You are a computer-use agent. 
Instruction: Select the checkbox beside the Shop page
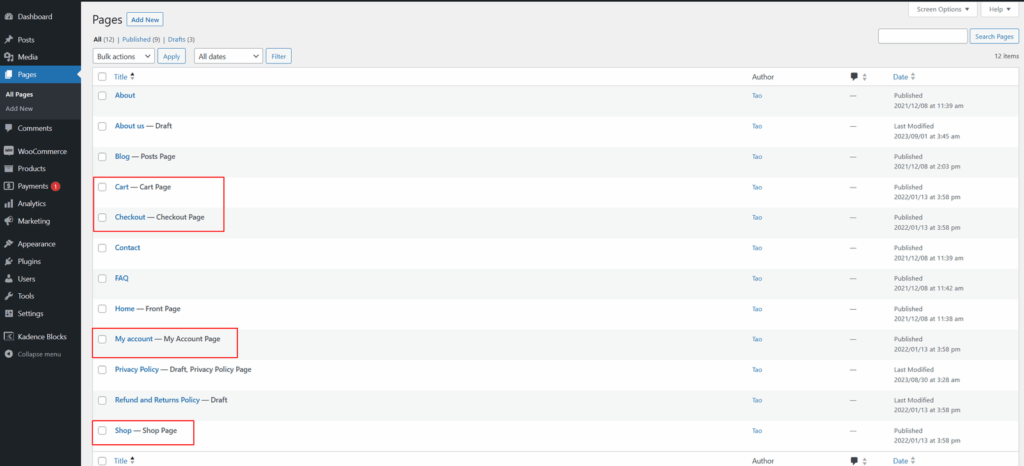[102, 430]
